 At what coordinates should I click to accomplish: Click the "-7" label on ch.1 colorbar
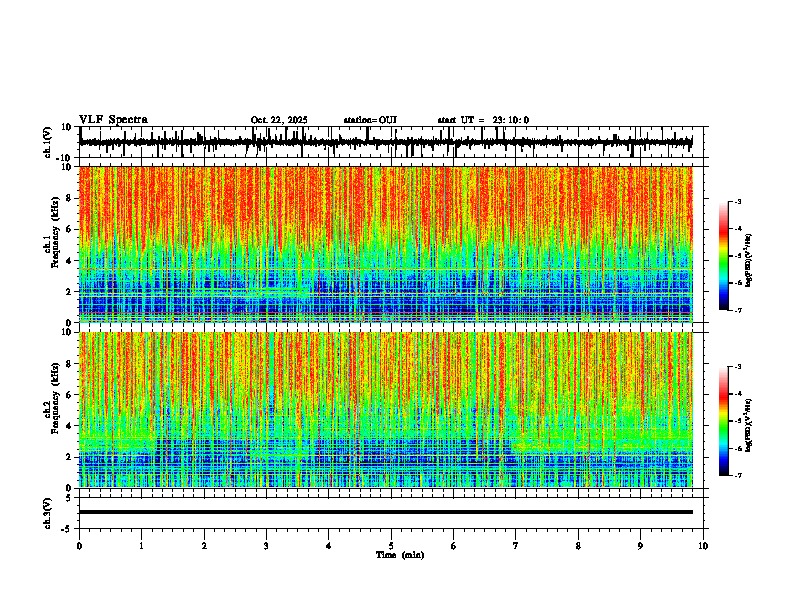[738, 310]
